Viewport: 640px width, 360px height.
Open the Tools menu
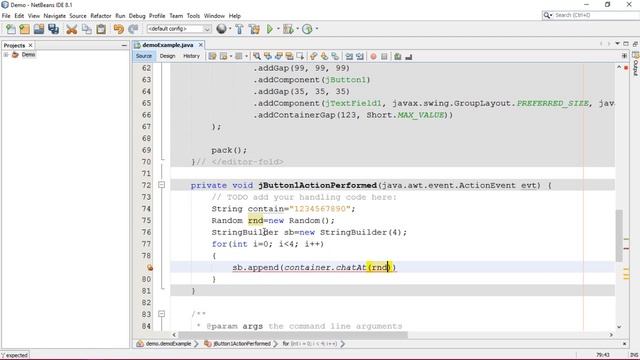coord(193,16)
